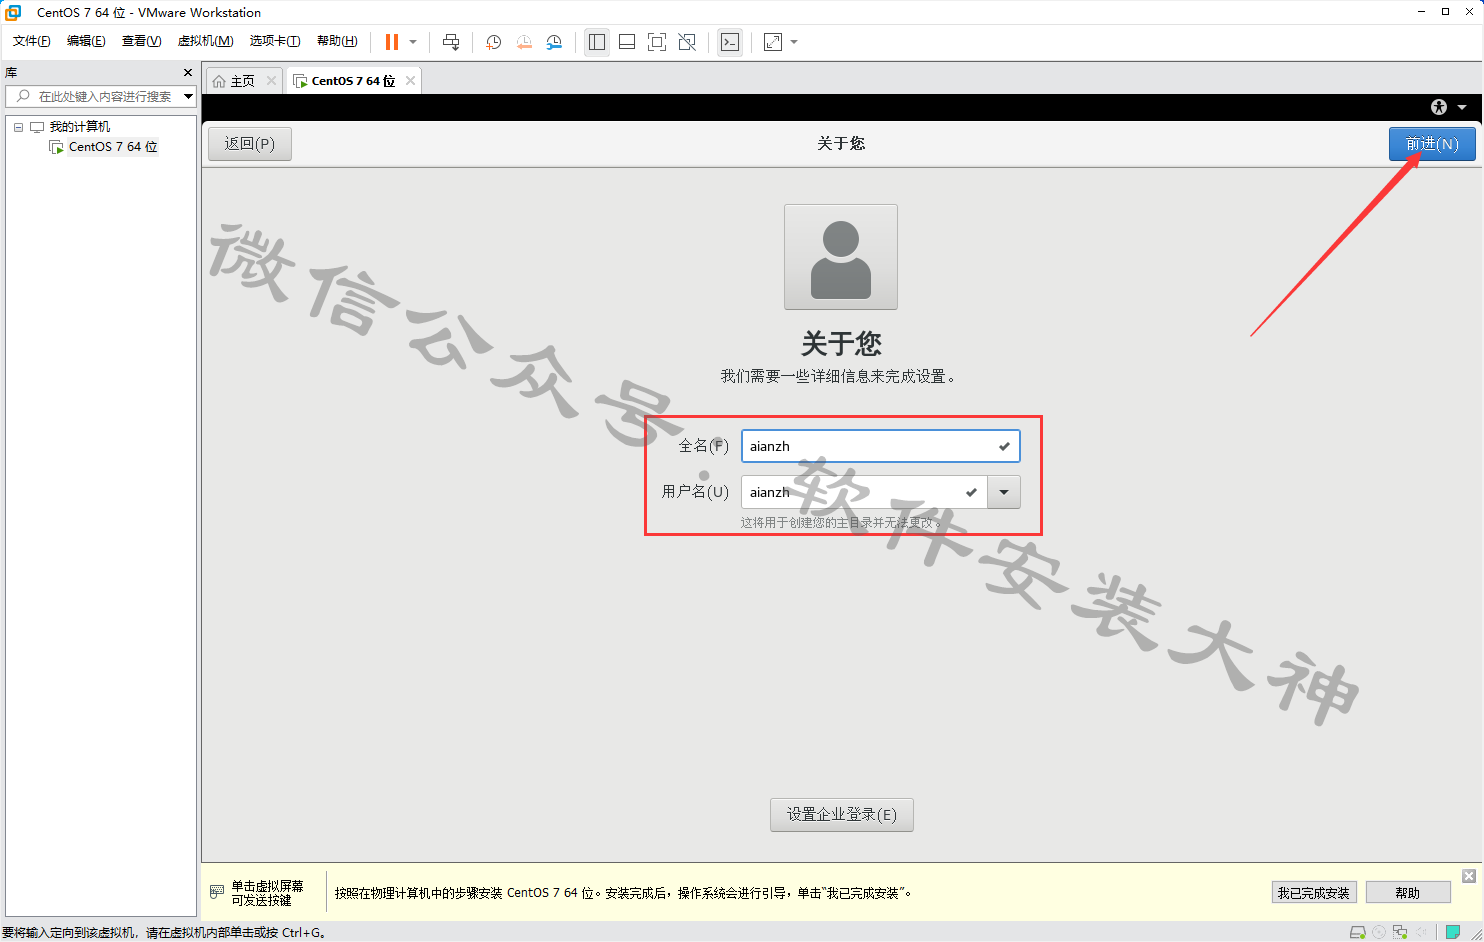Open the library search filter dropdown
Viewport: 1484px width, 942px height.
pos(188,96)
